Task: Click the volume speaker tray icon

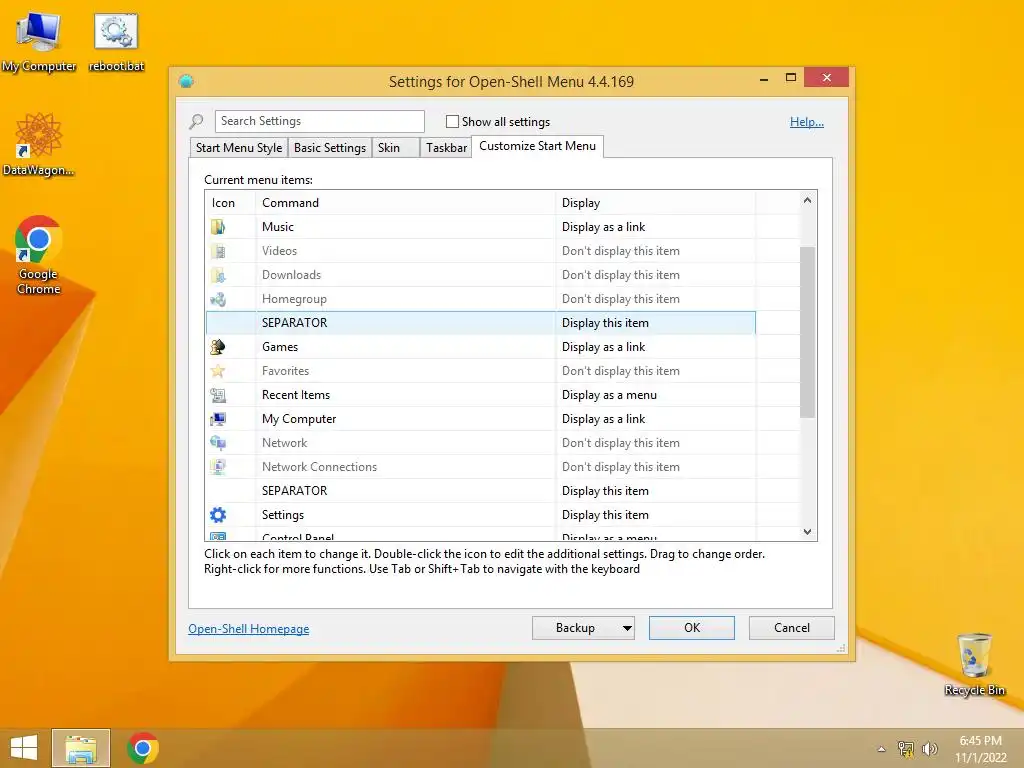Action: tap(929, 749)
